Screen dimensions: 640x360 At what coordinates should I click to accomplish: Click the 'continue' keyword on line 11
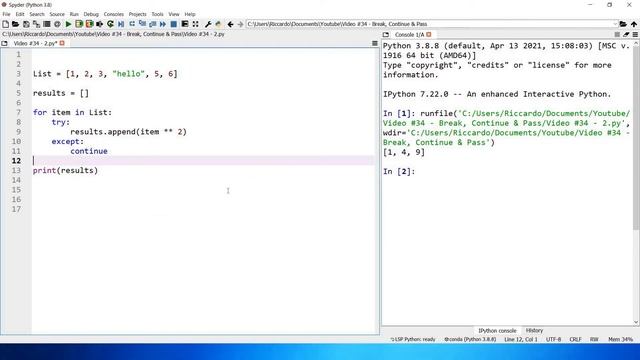coord(89,151)
